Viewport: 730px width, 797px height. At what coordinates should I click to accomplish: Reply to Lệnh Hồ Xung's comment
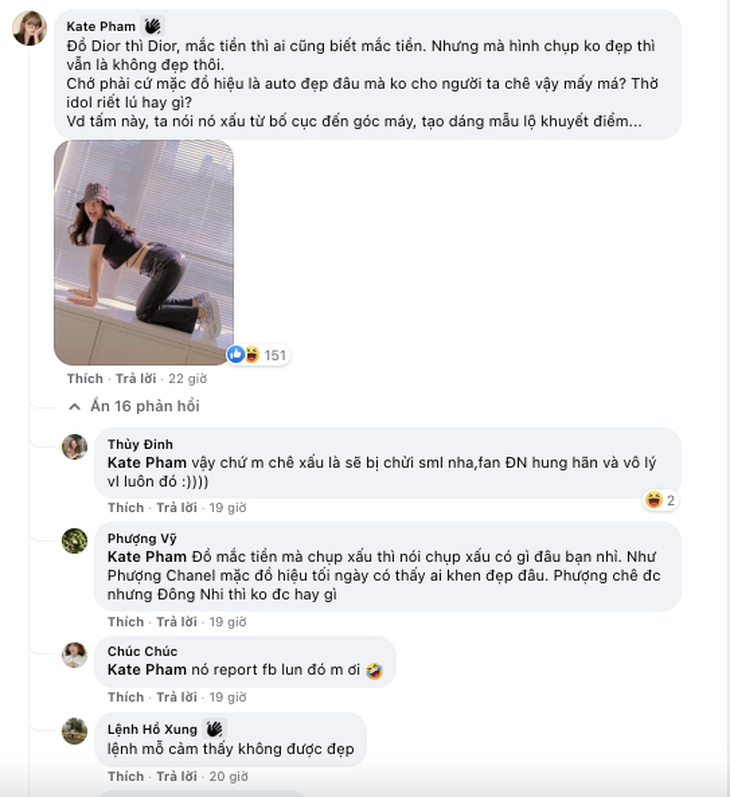(177, 776)
